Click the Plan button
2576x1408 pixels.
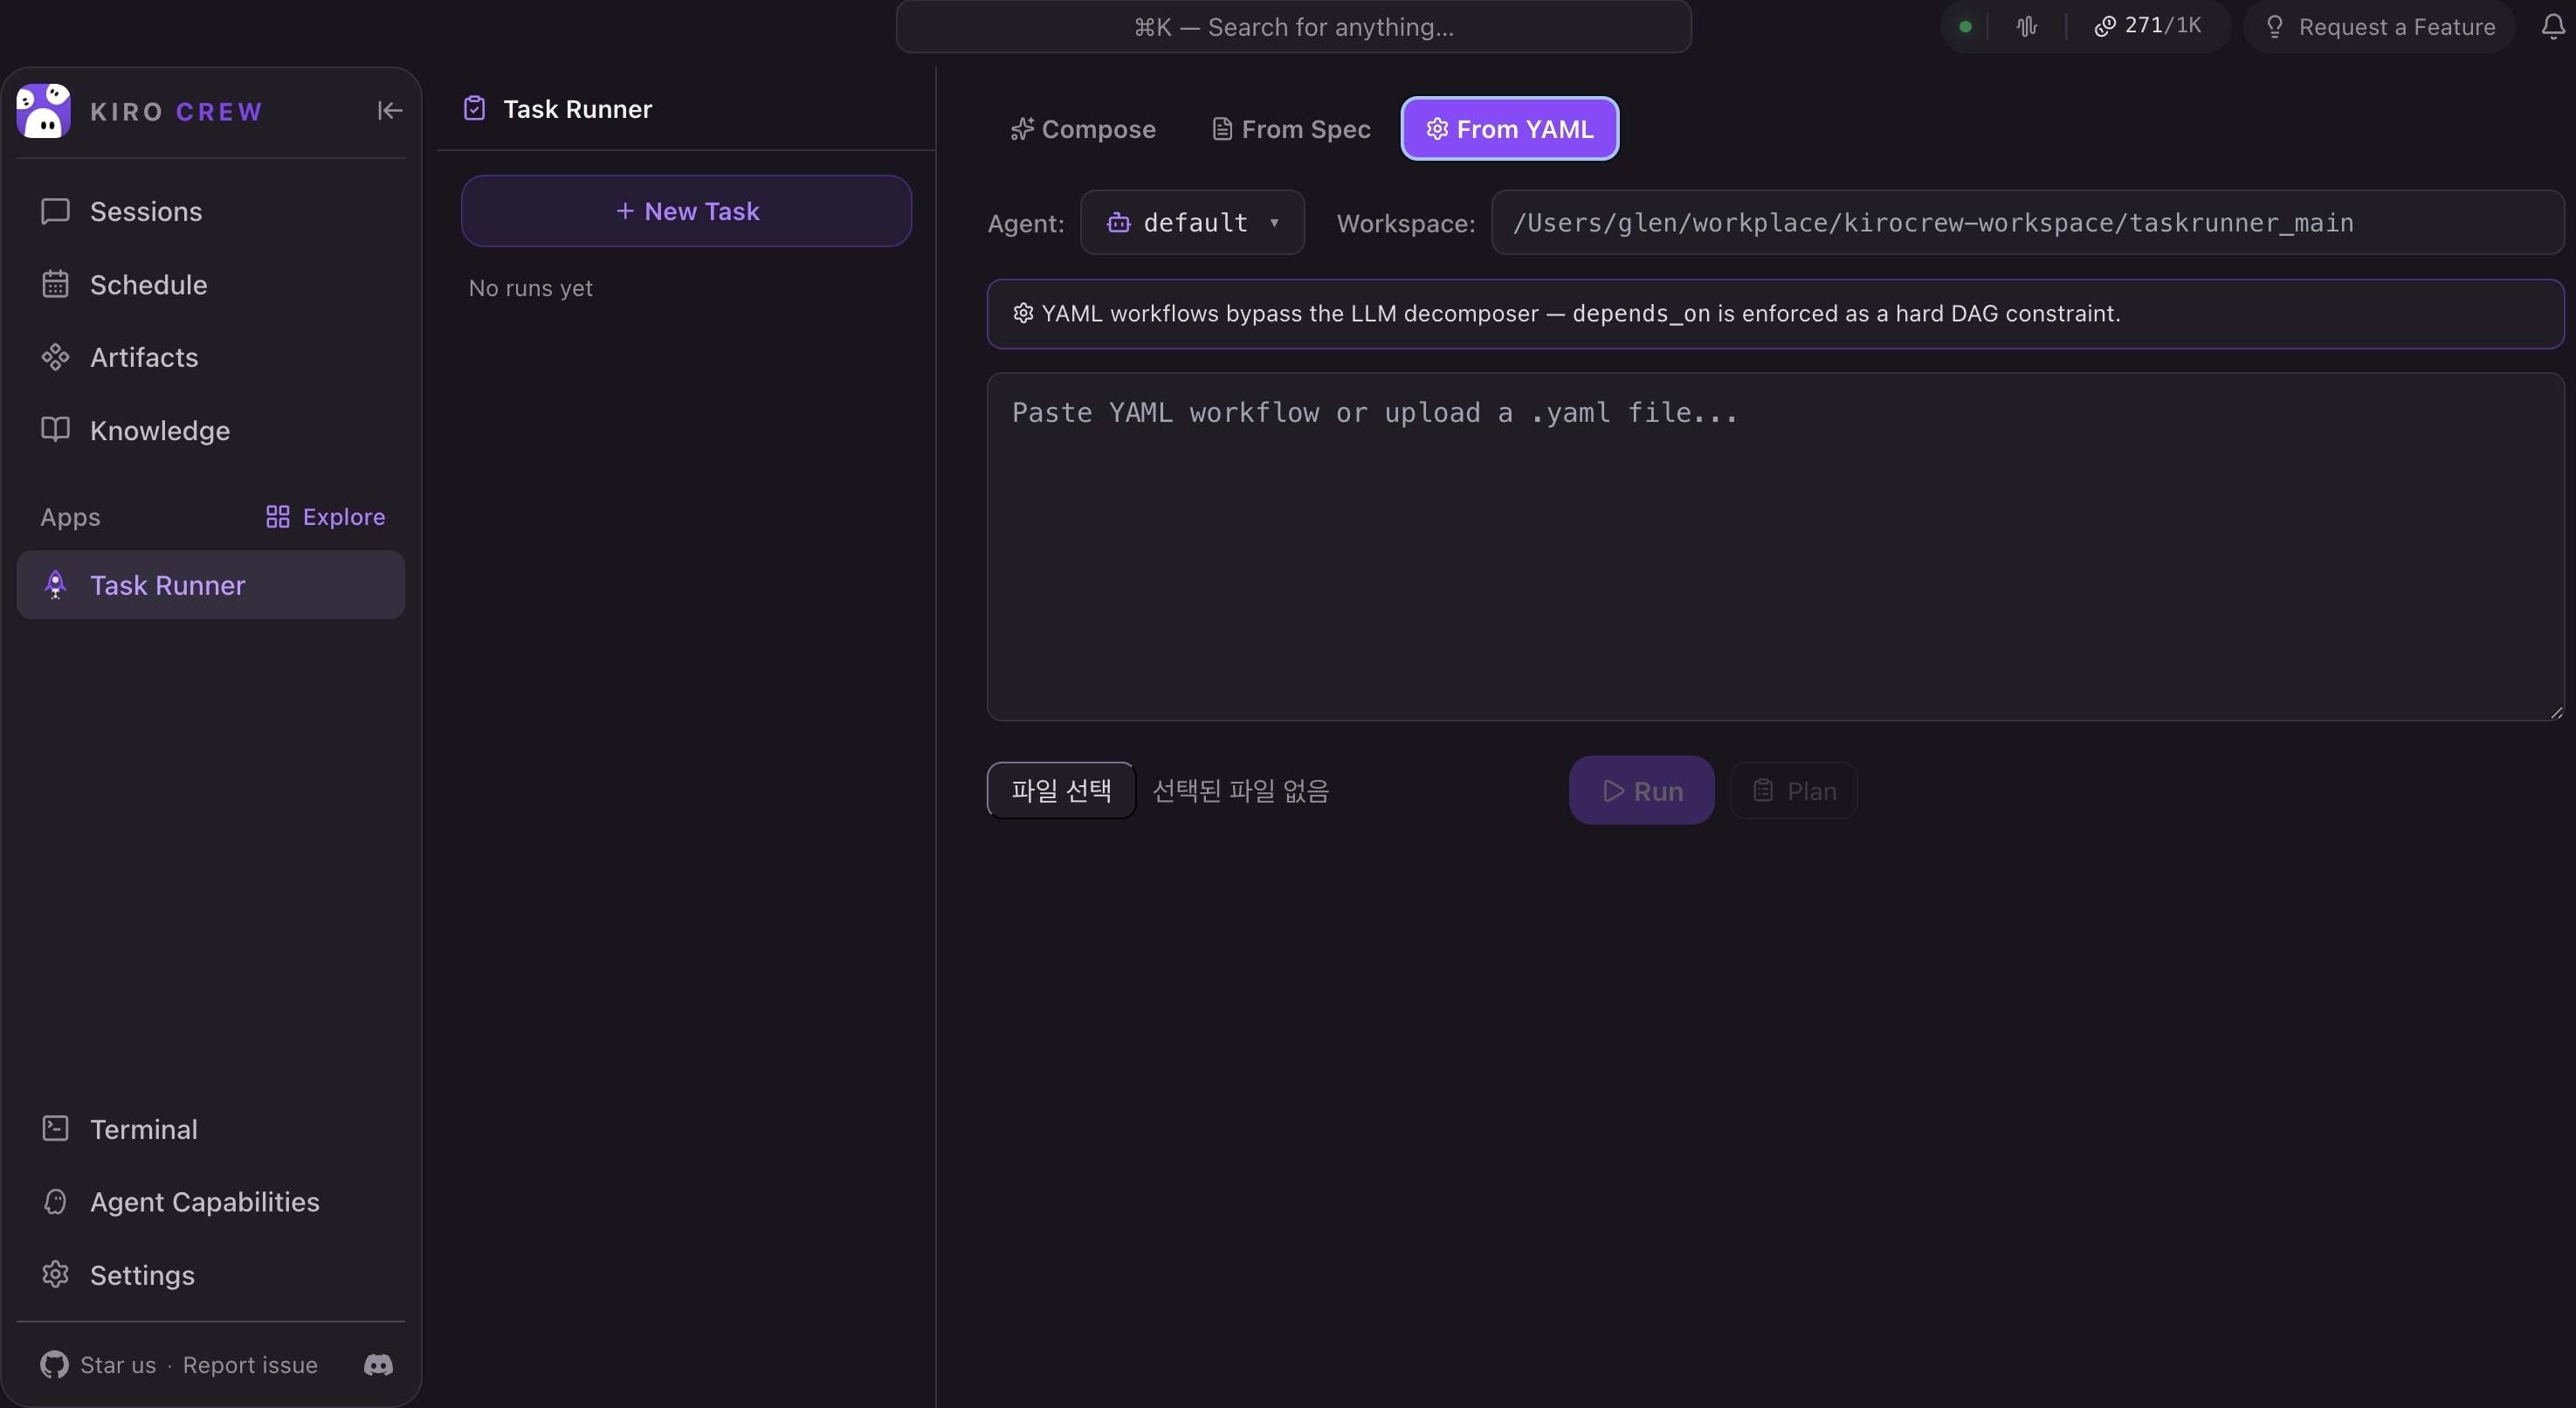tap(1794, 791)
